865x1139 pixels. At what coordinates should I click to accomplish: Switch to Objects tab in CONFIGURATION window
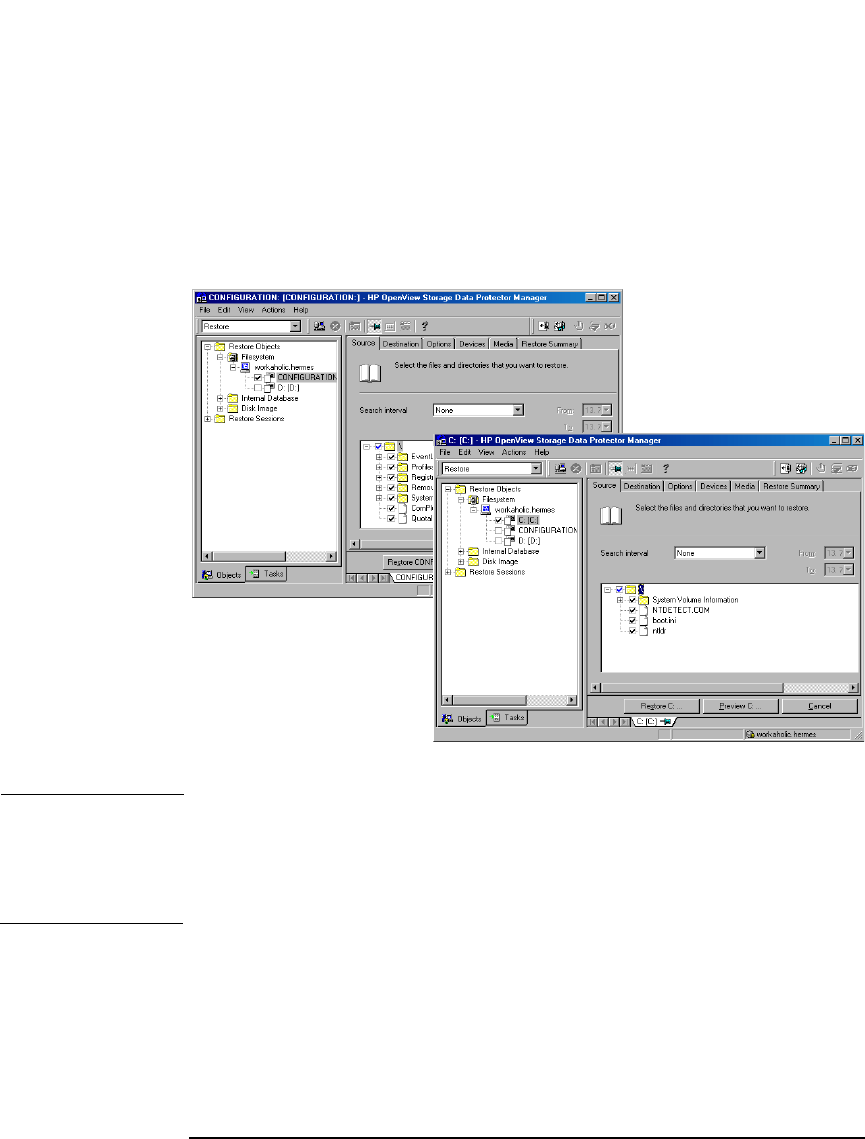tap(222, 575)
